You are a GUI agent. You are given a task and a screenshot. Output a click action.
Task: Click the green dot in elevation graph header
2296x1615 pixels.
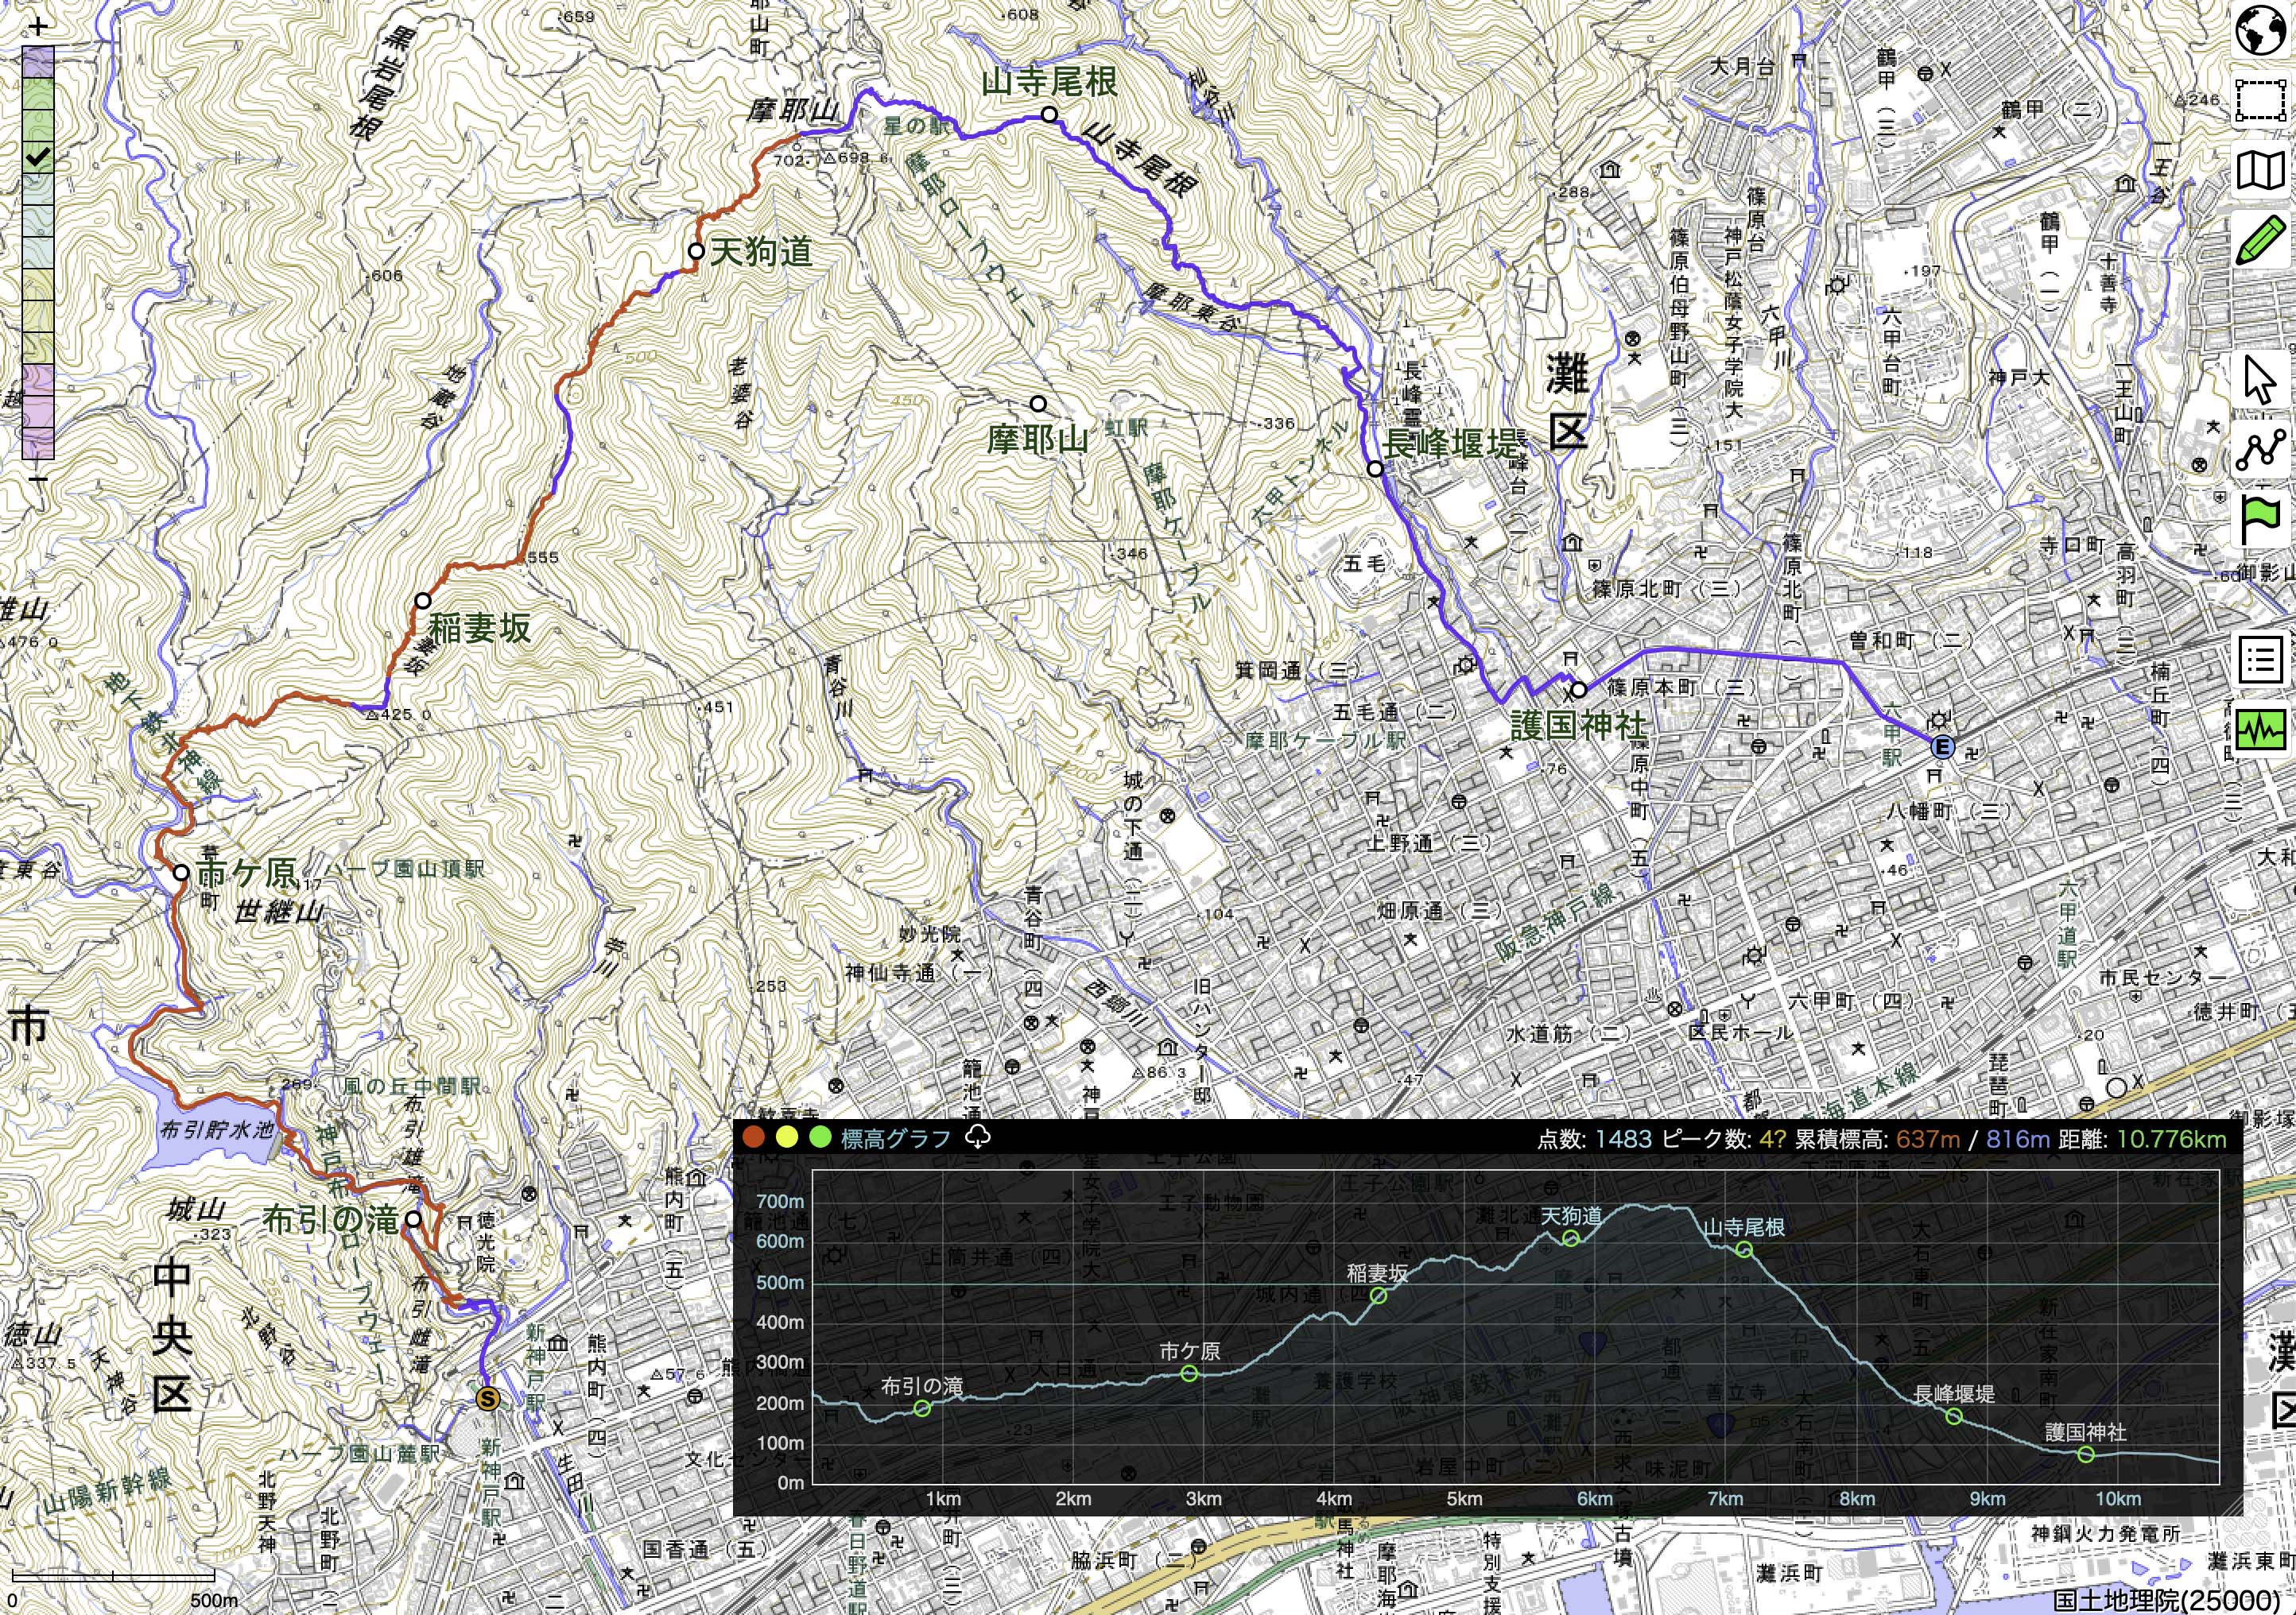point(820,1137)
